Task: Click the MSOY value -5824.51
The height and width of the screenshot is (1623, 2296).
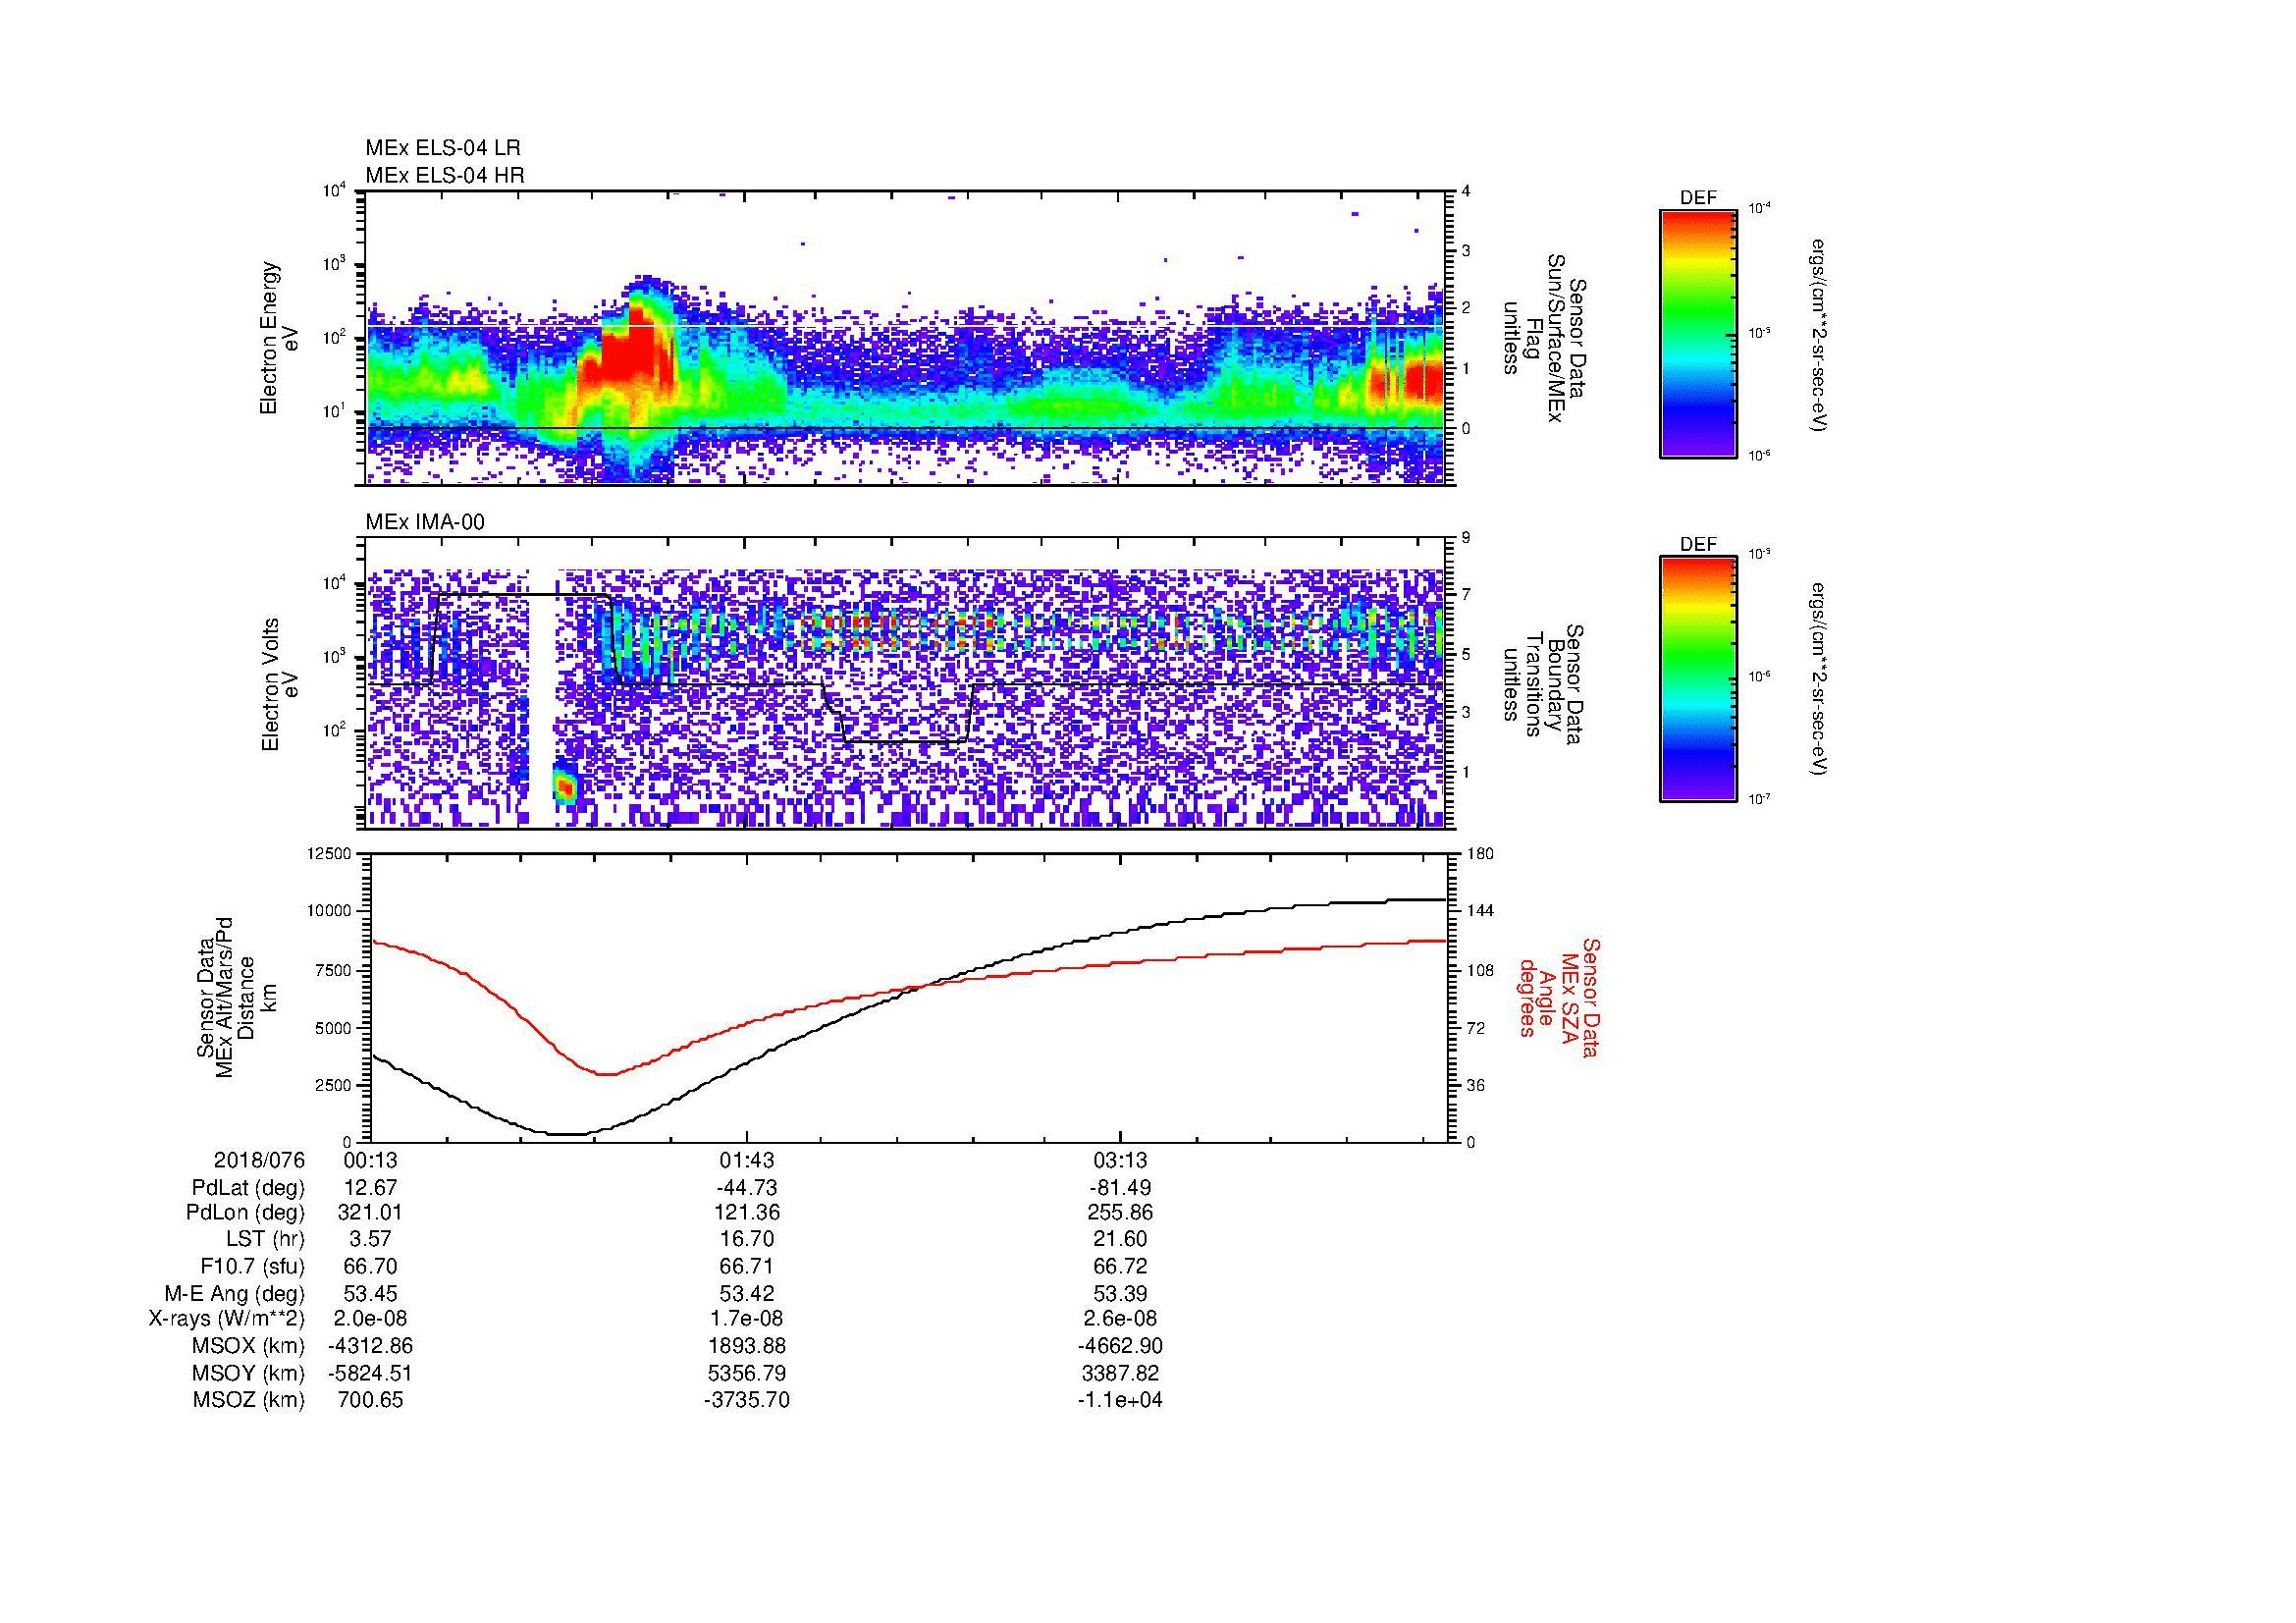Action: 371,1373
